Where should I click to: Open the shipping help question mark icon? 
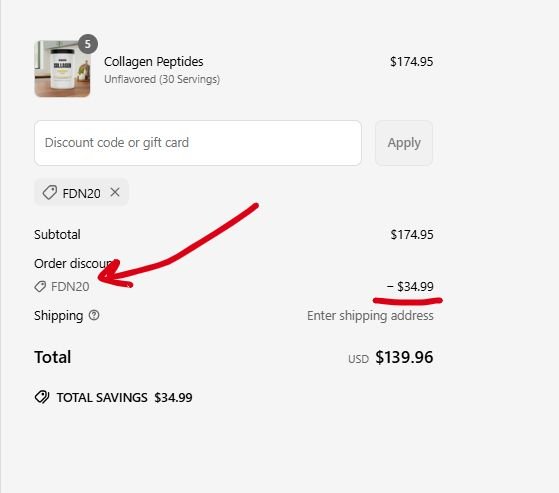(x=94, y=315)
